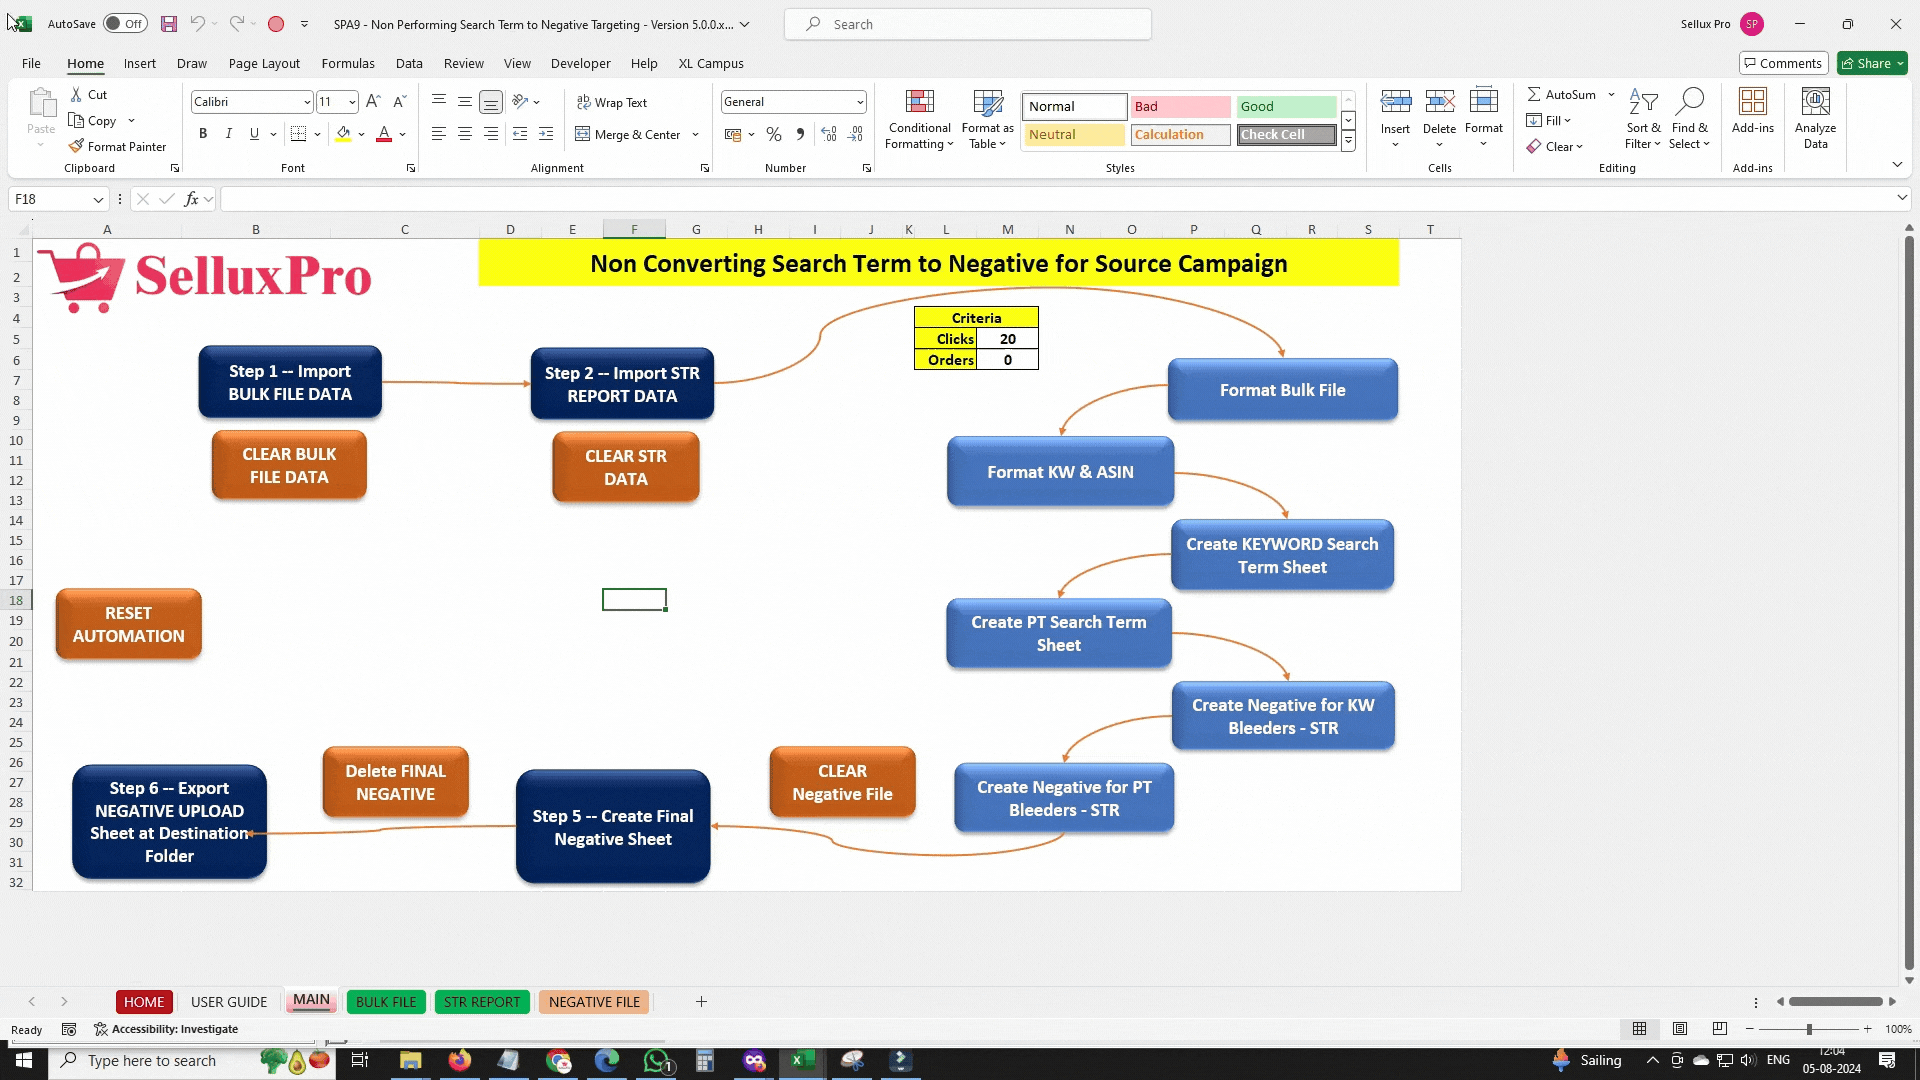This screenshot has width=1920, height=1080.
Task: Switch to the HOME tab
Action: [x=144, y=1001]
